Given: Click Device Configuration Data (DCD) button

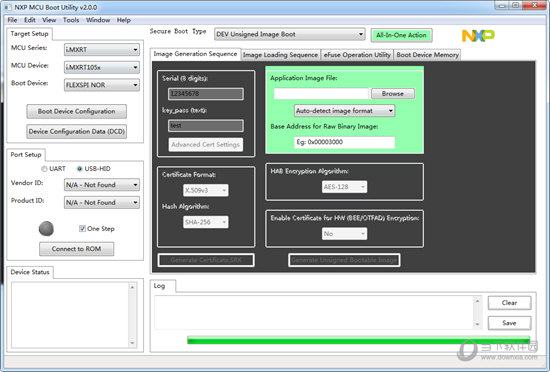Looking at the screenshot, I should pos(76,131).
